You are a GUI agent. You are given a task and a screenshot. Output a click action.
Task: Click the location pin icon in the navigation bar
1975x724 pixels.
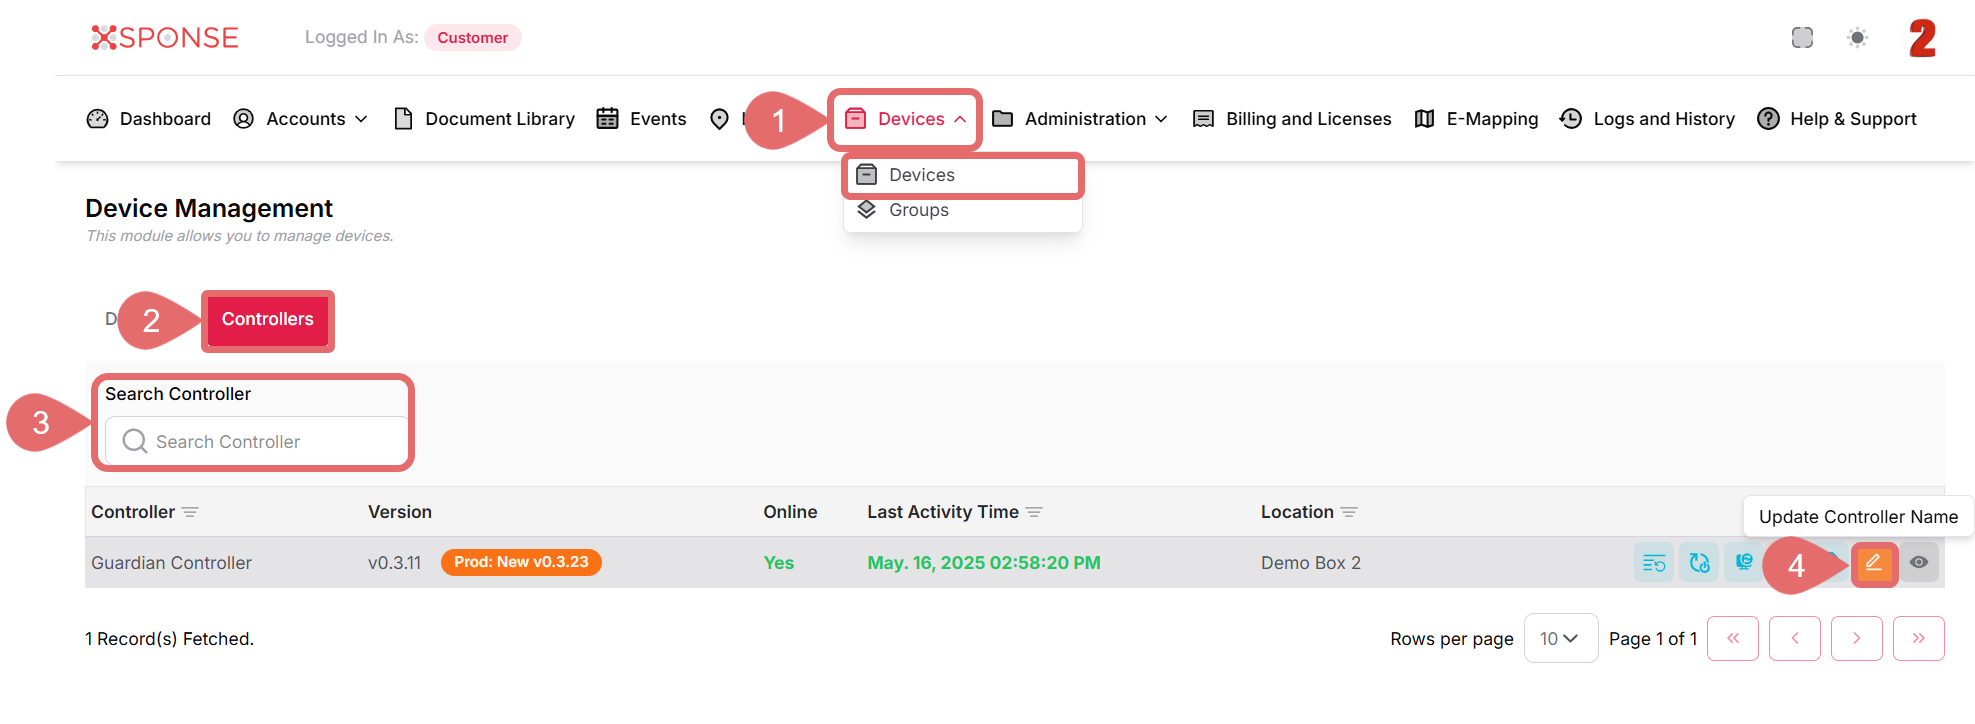click(719, 119)
